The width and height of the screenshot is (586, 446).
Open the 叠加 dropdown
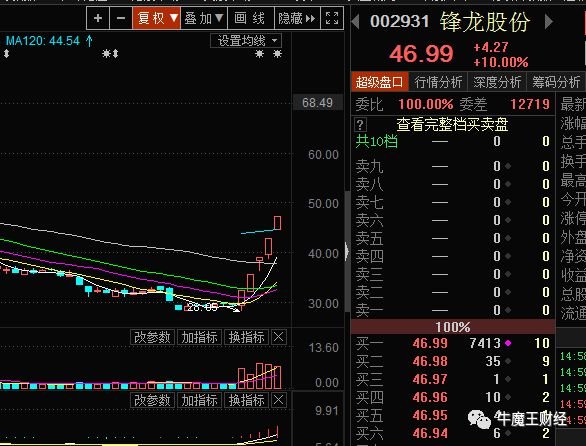point(204,18)
